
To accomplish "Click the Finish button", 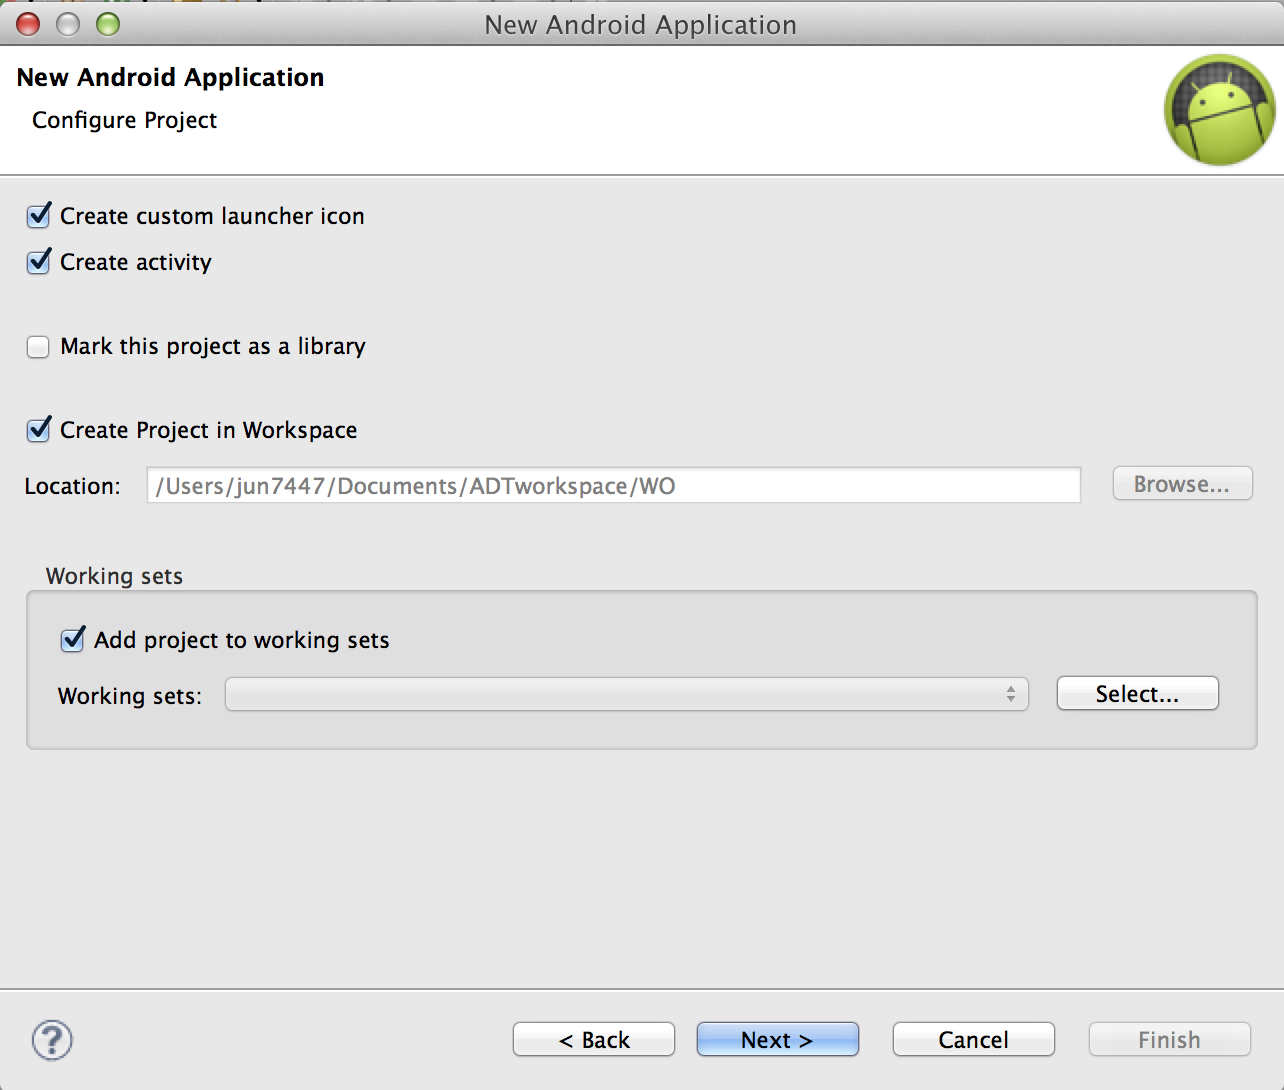I will point(1169,1040).
